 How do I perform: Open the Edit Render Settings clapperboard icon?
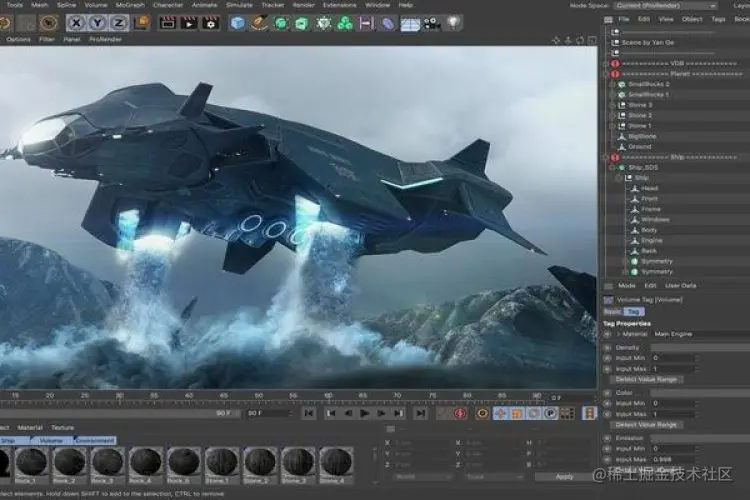[x=210, y=23]
